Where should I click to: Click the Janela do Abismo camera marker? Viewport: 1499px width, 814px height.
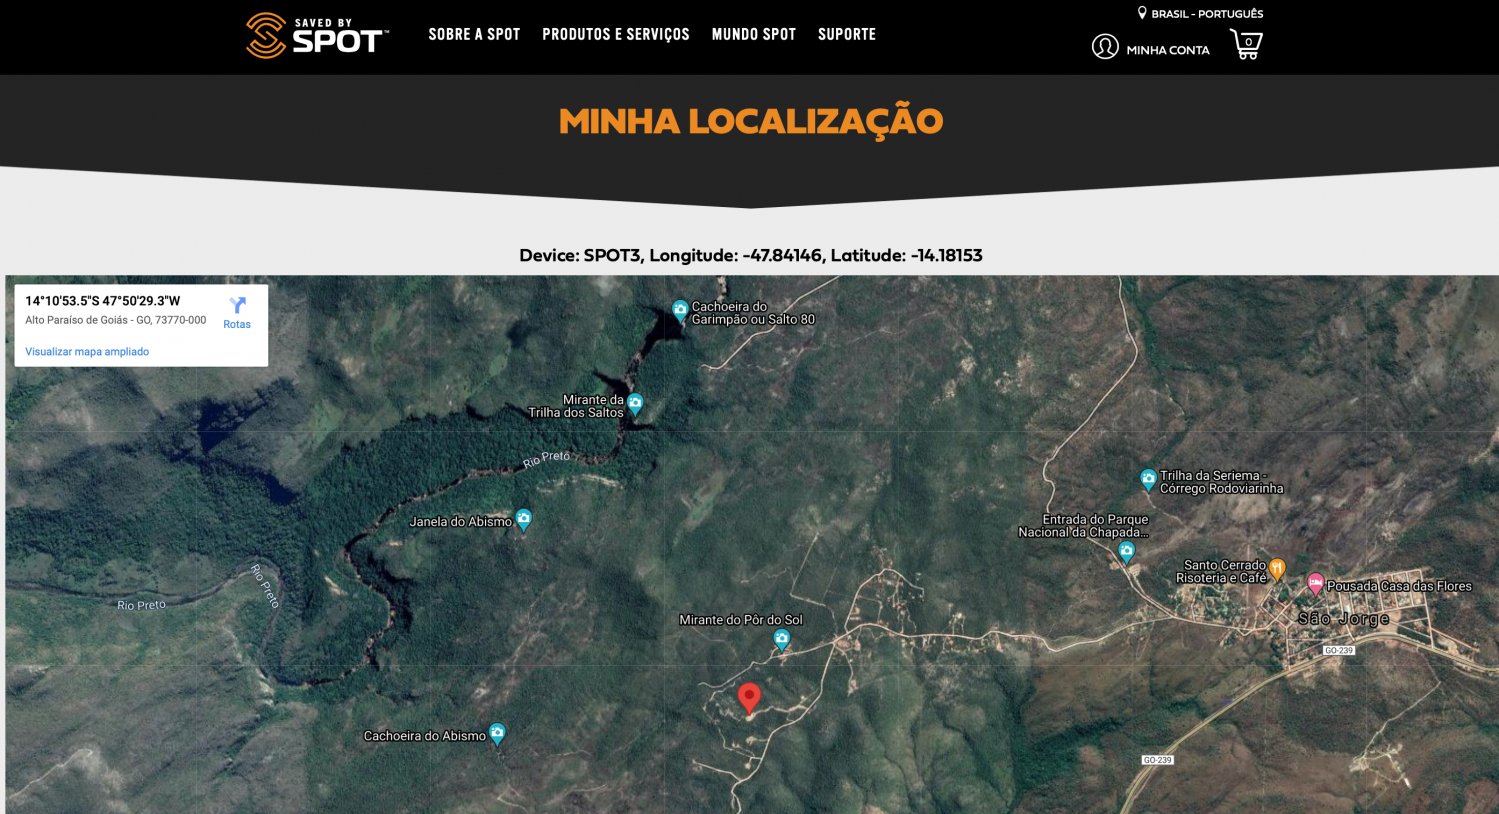523,519
